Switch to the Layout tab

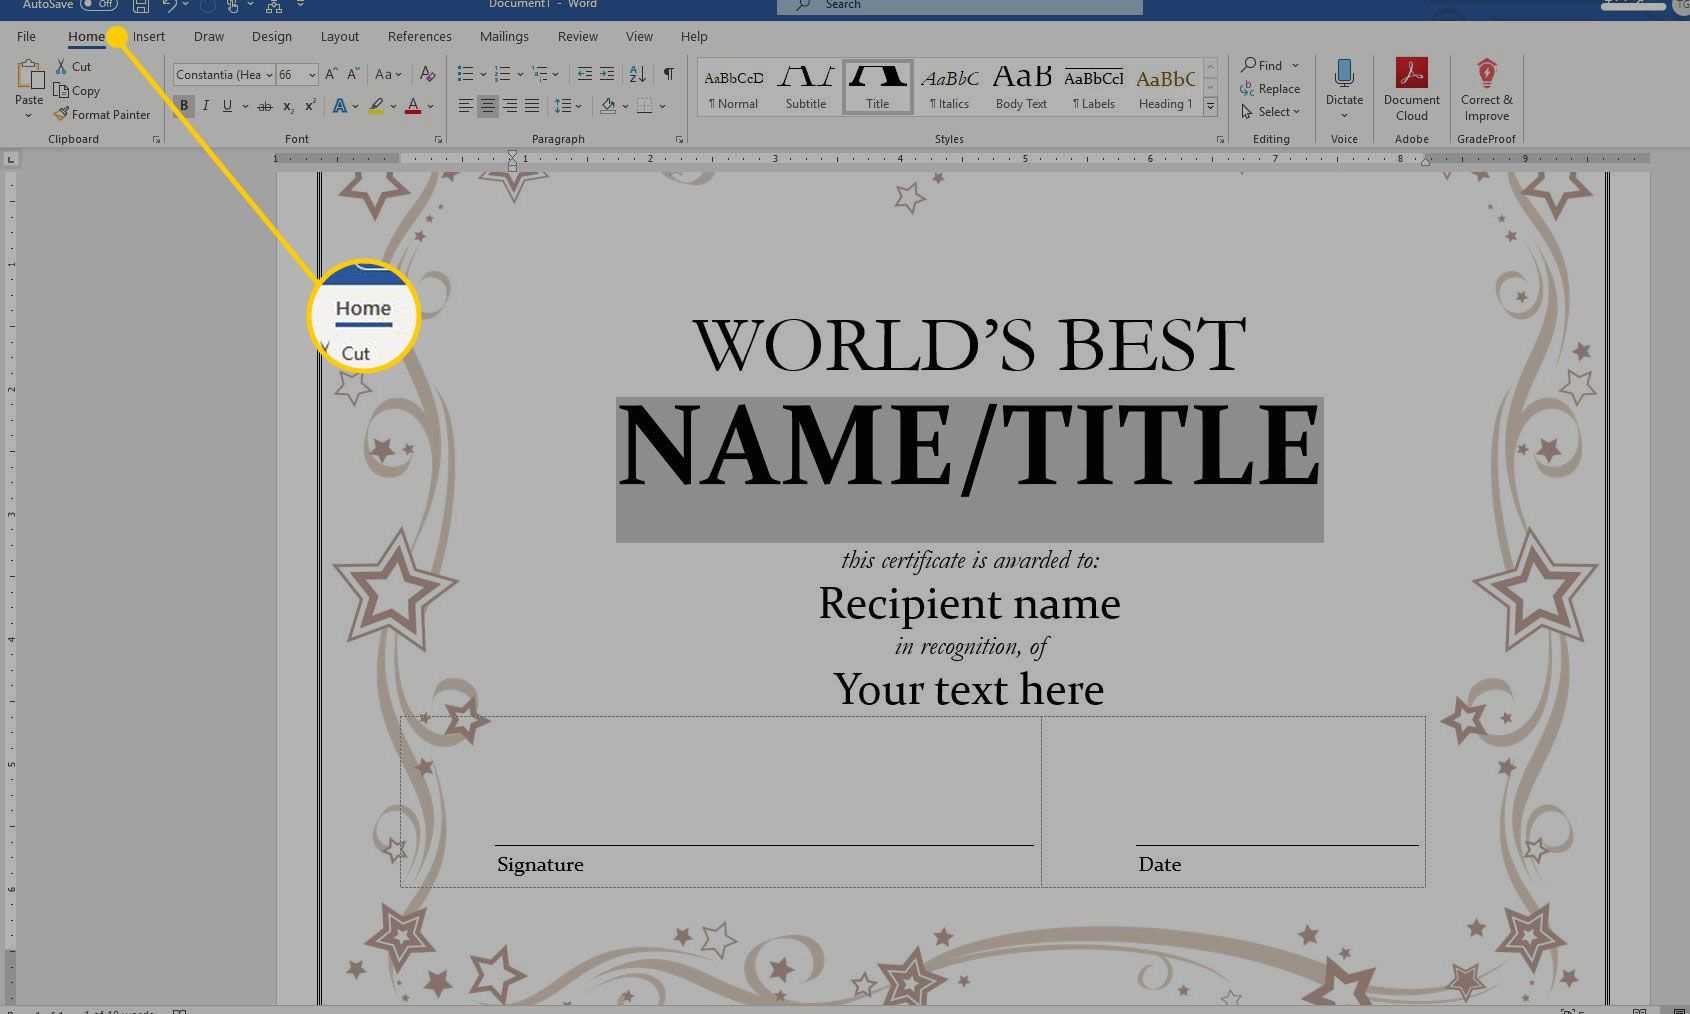tap(339, 36)
